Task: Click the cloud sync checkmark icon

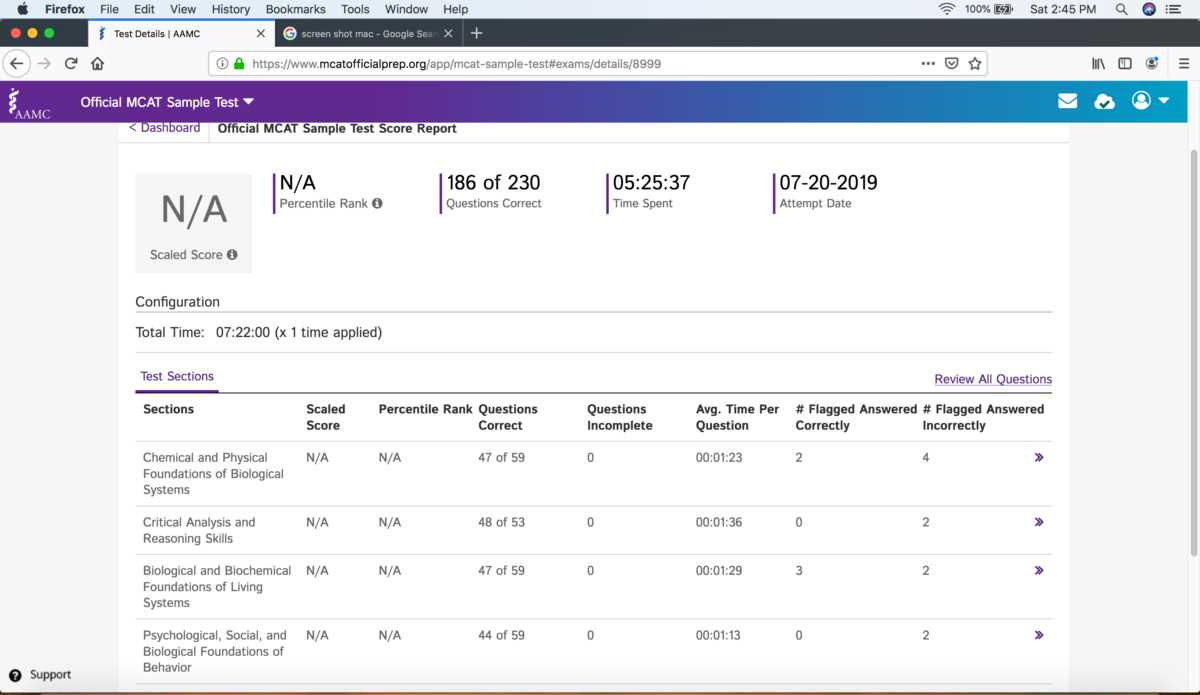Action: point(1105,102)
